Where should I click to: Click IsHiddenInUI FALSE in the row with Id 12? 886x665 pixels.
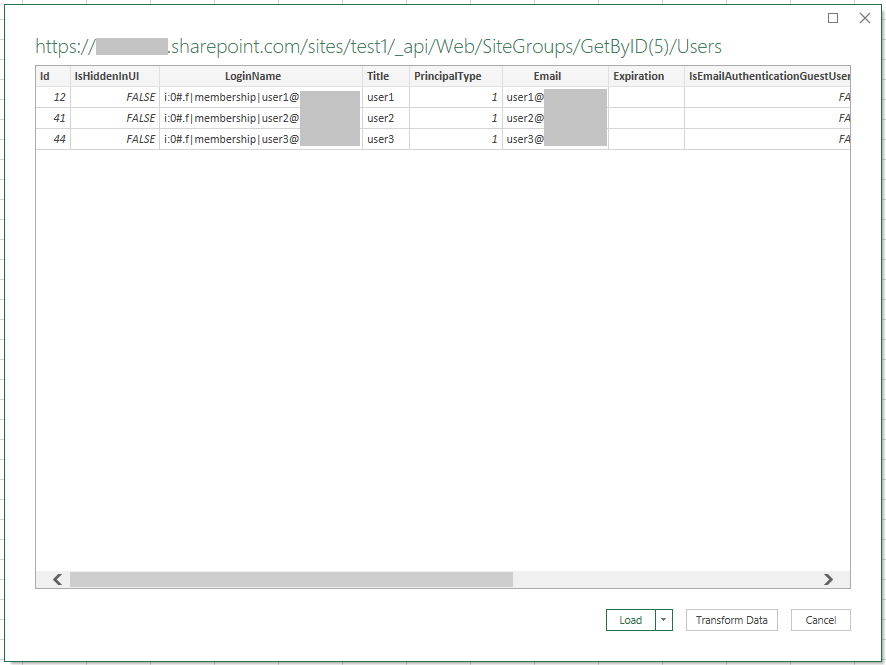[x=115, y=97]
